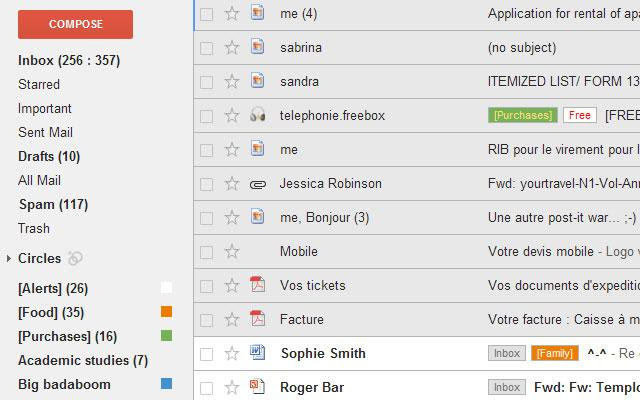The image size is (640, 400).
Task: Open the Spam (117) folder
Action: point(53,204)
